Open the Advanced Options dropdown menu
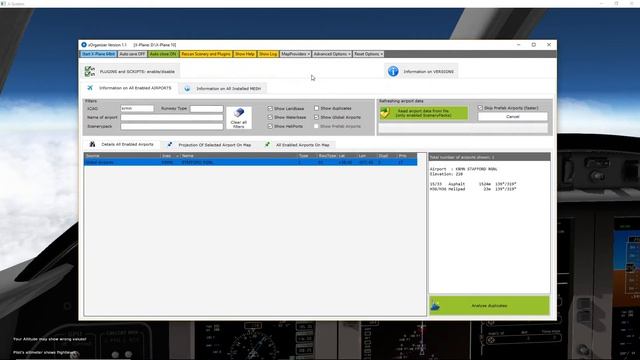Screen dimensions: 640x360 click(x=332, y=54)
